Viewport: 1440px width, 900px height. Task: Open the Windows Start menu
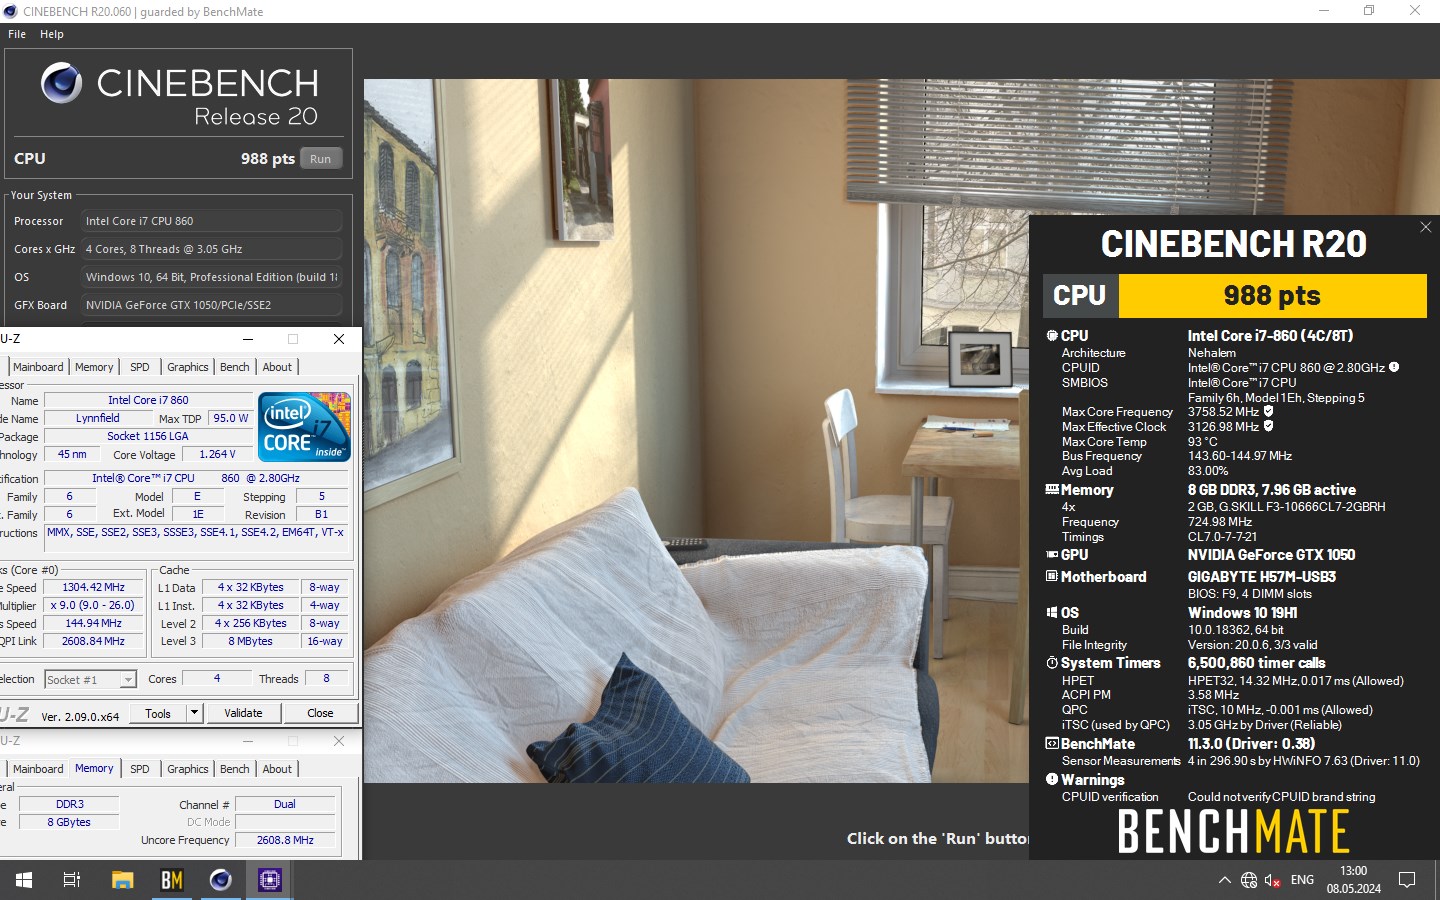pos(24,880)
